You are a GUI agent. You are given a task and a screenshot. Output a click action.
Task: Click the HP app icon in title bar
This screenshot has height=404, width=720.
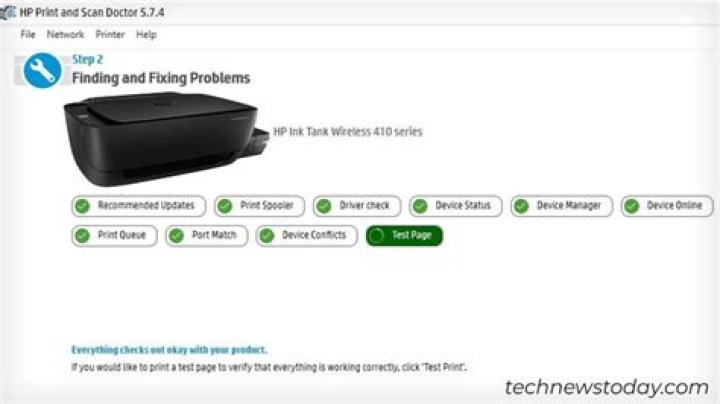7,12
